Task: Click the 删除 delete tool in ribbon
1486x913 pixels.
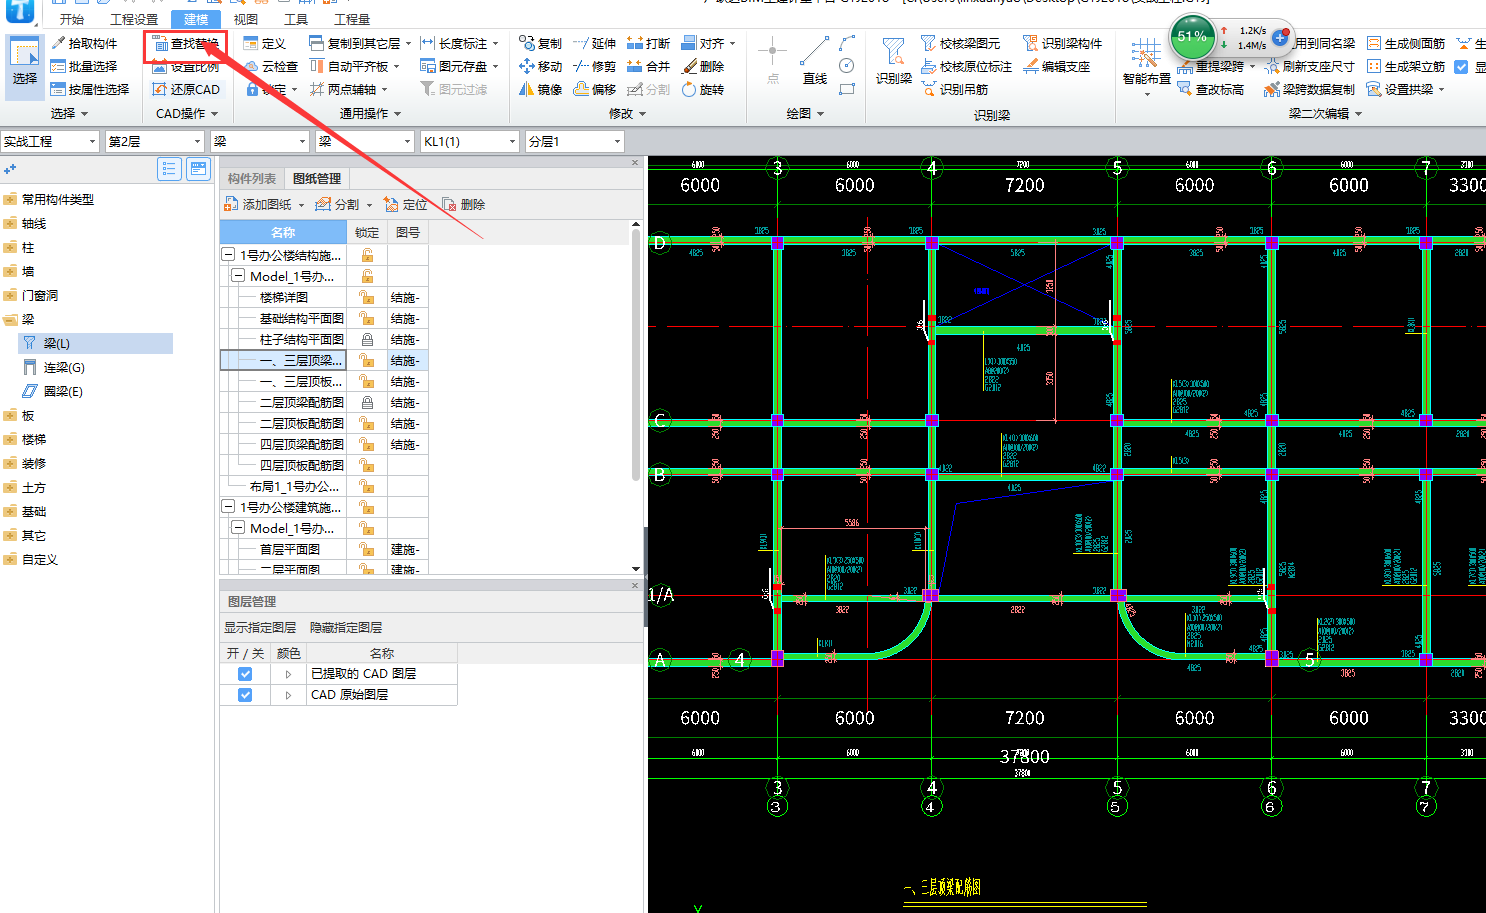Action: click(703, 66)
